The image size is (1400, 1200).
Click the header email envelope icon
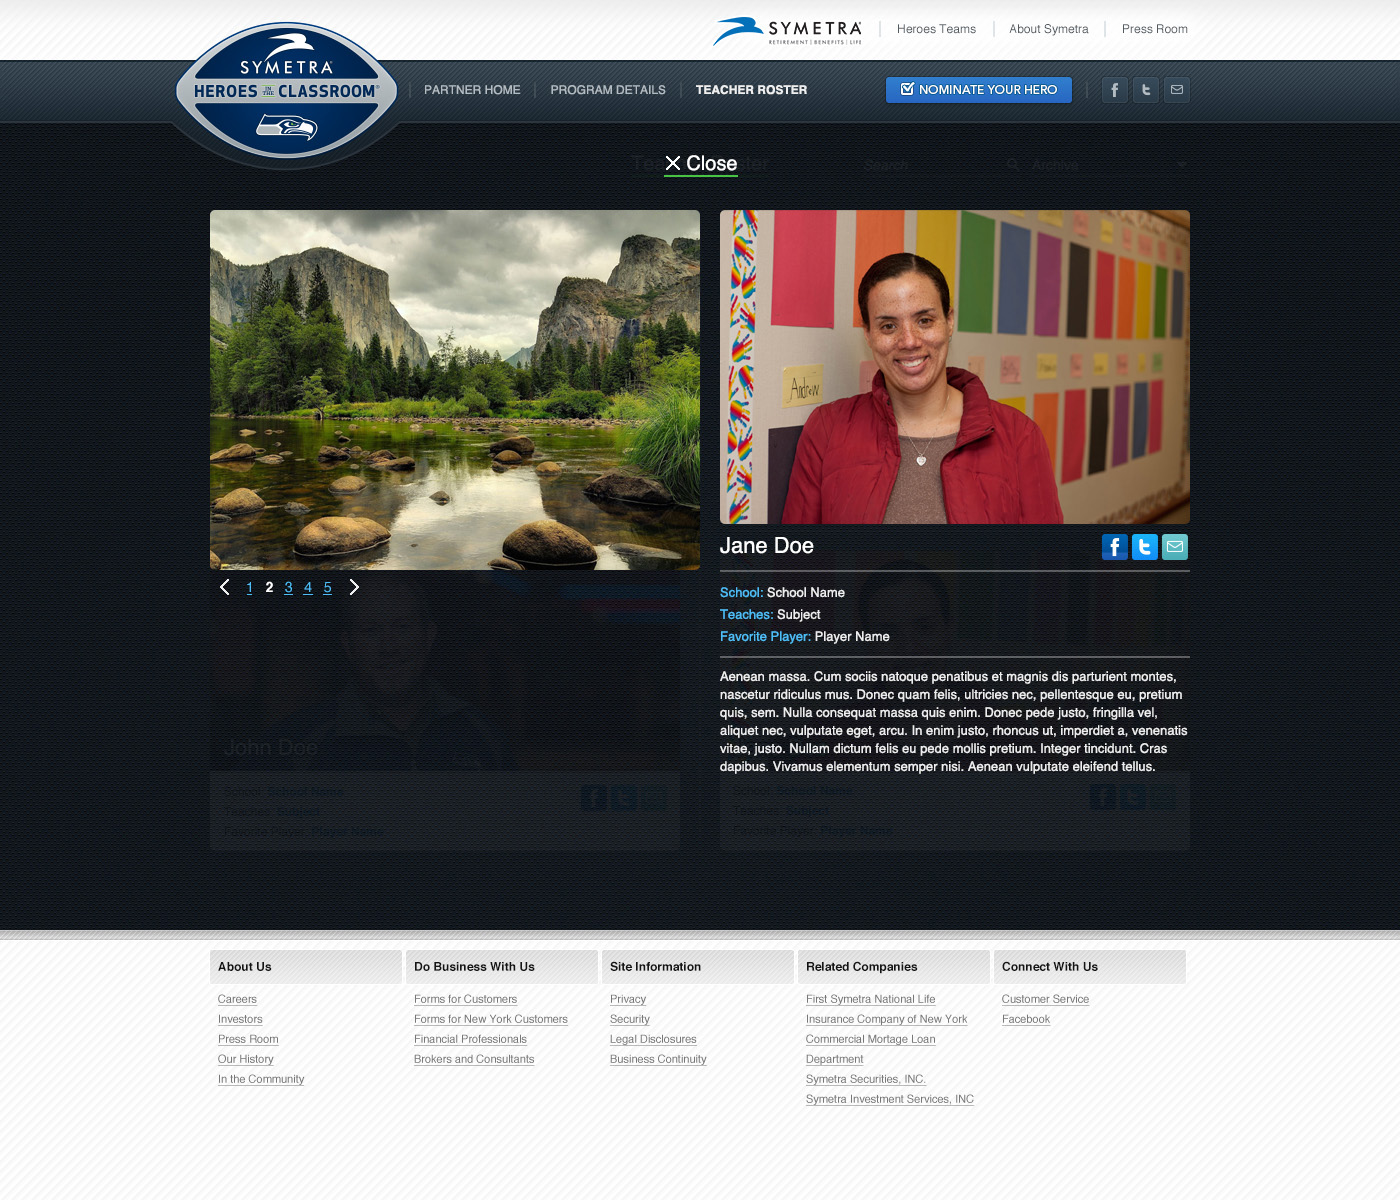pyautogui.click(x=1177, y=90)
